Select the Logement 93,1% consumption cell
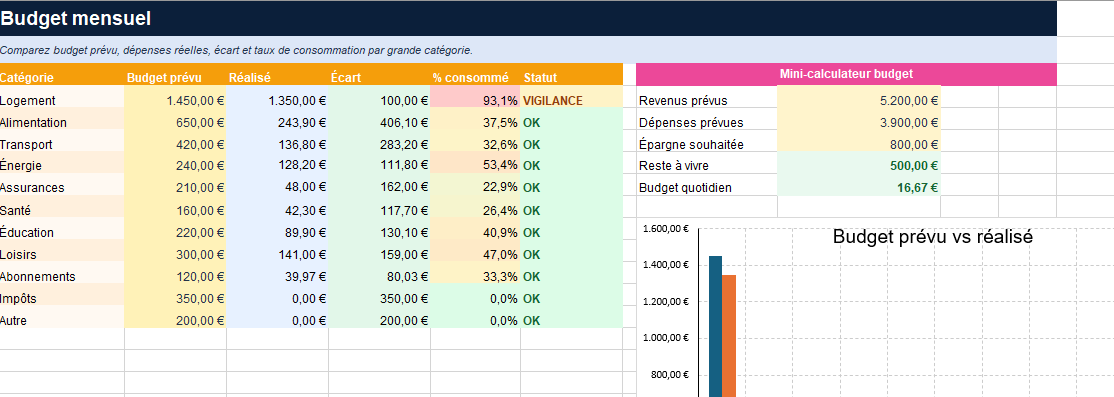Screen dimensions: 1114x397 coord(475,101)
